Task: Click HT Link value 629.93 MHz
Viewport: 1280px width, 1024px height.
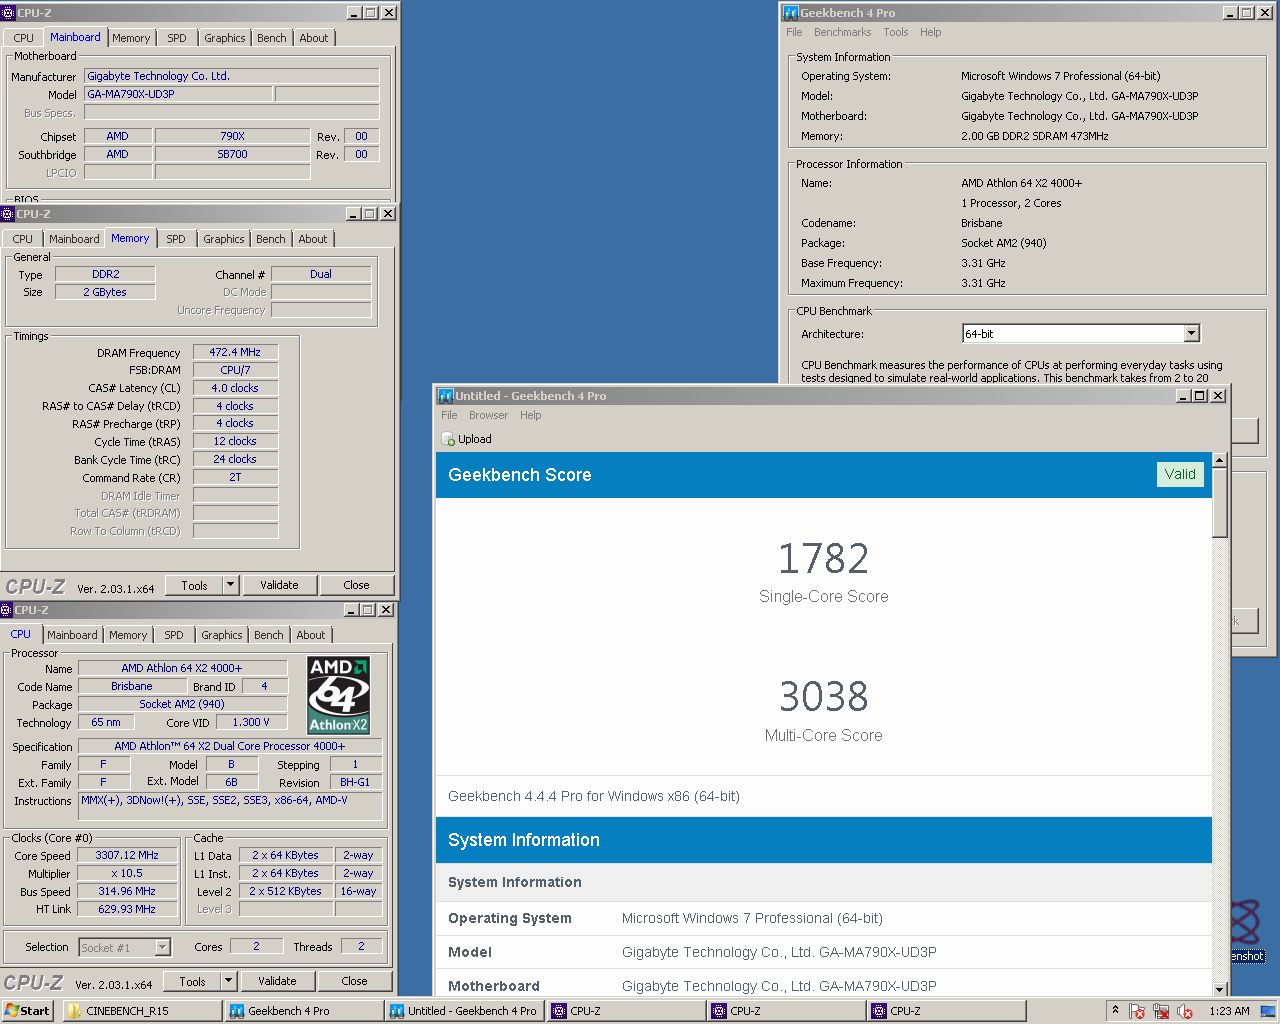Action: click(x=127, y=909)
